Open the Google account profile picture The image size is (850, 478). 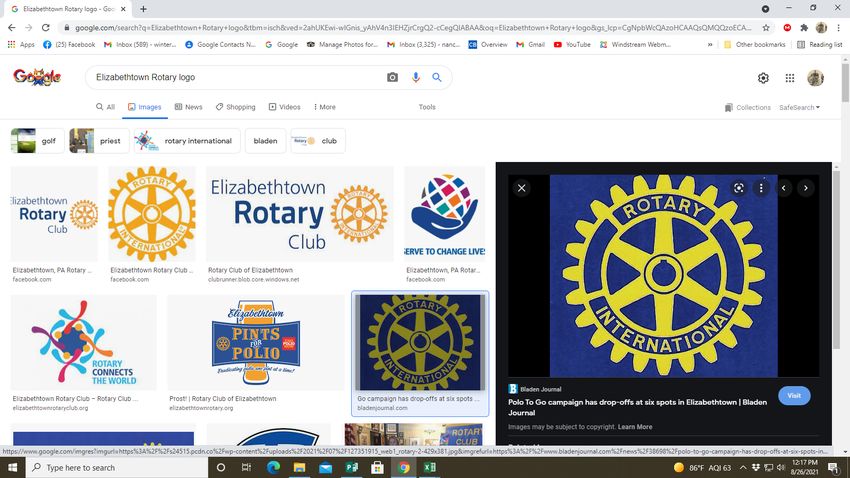(815, 78)
